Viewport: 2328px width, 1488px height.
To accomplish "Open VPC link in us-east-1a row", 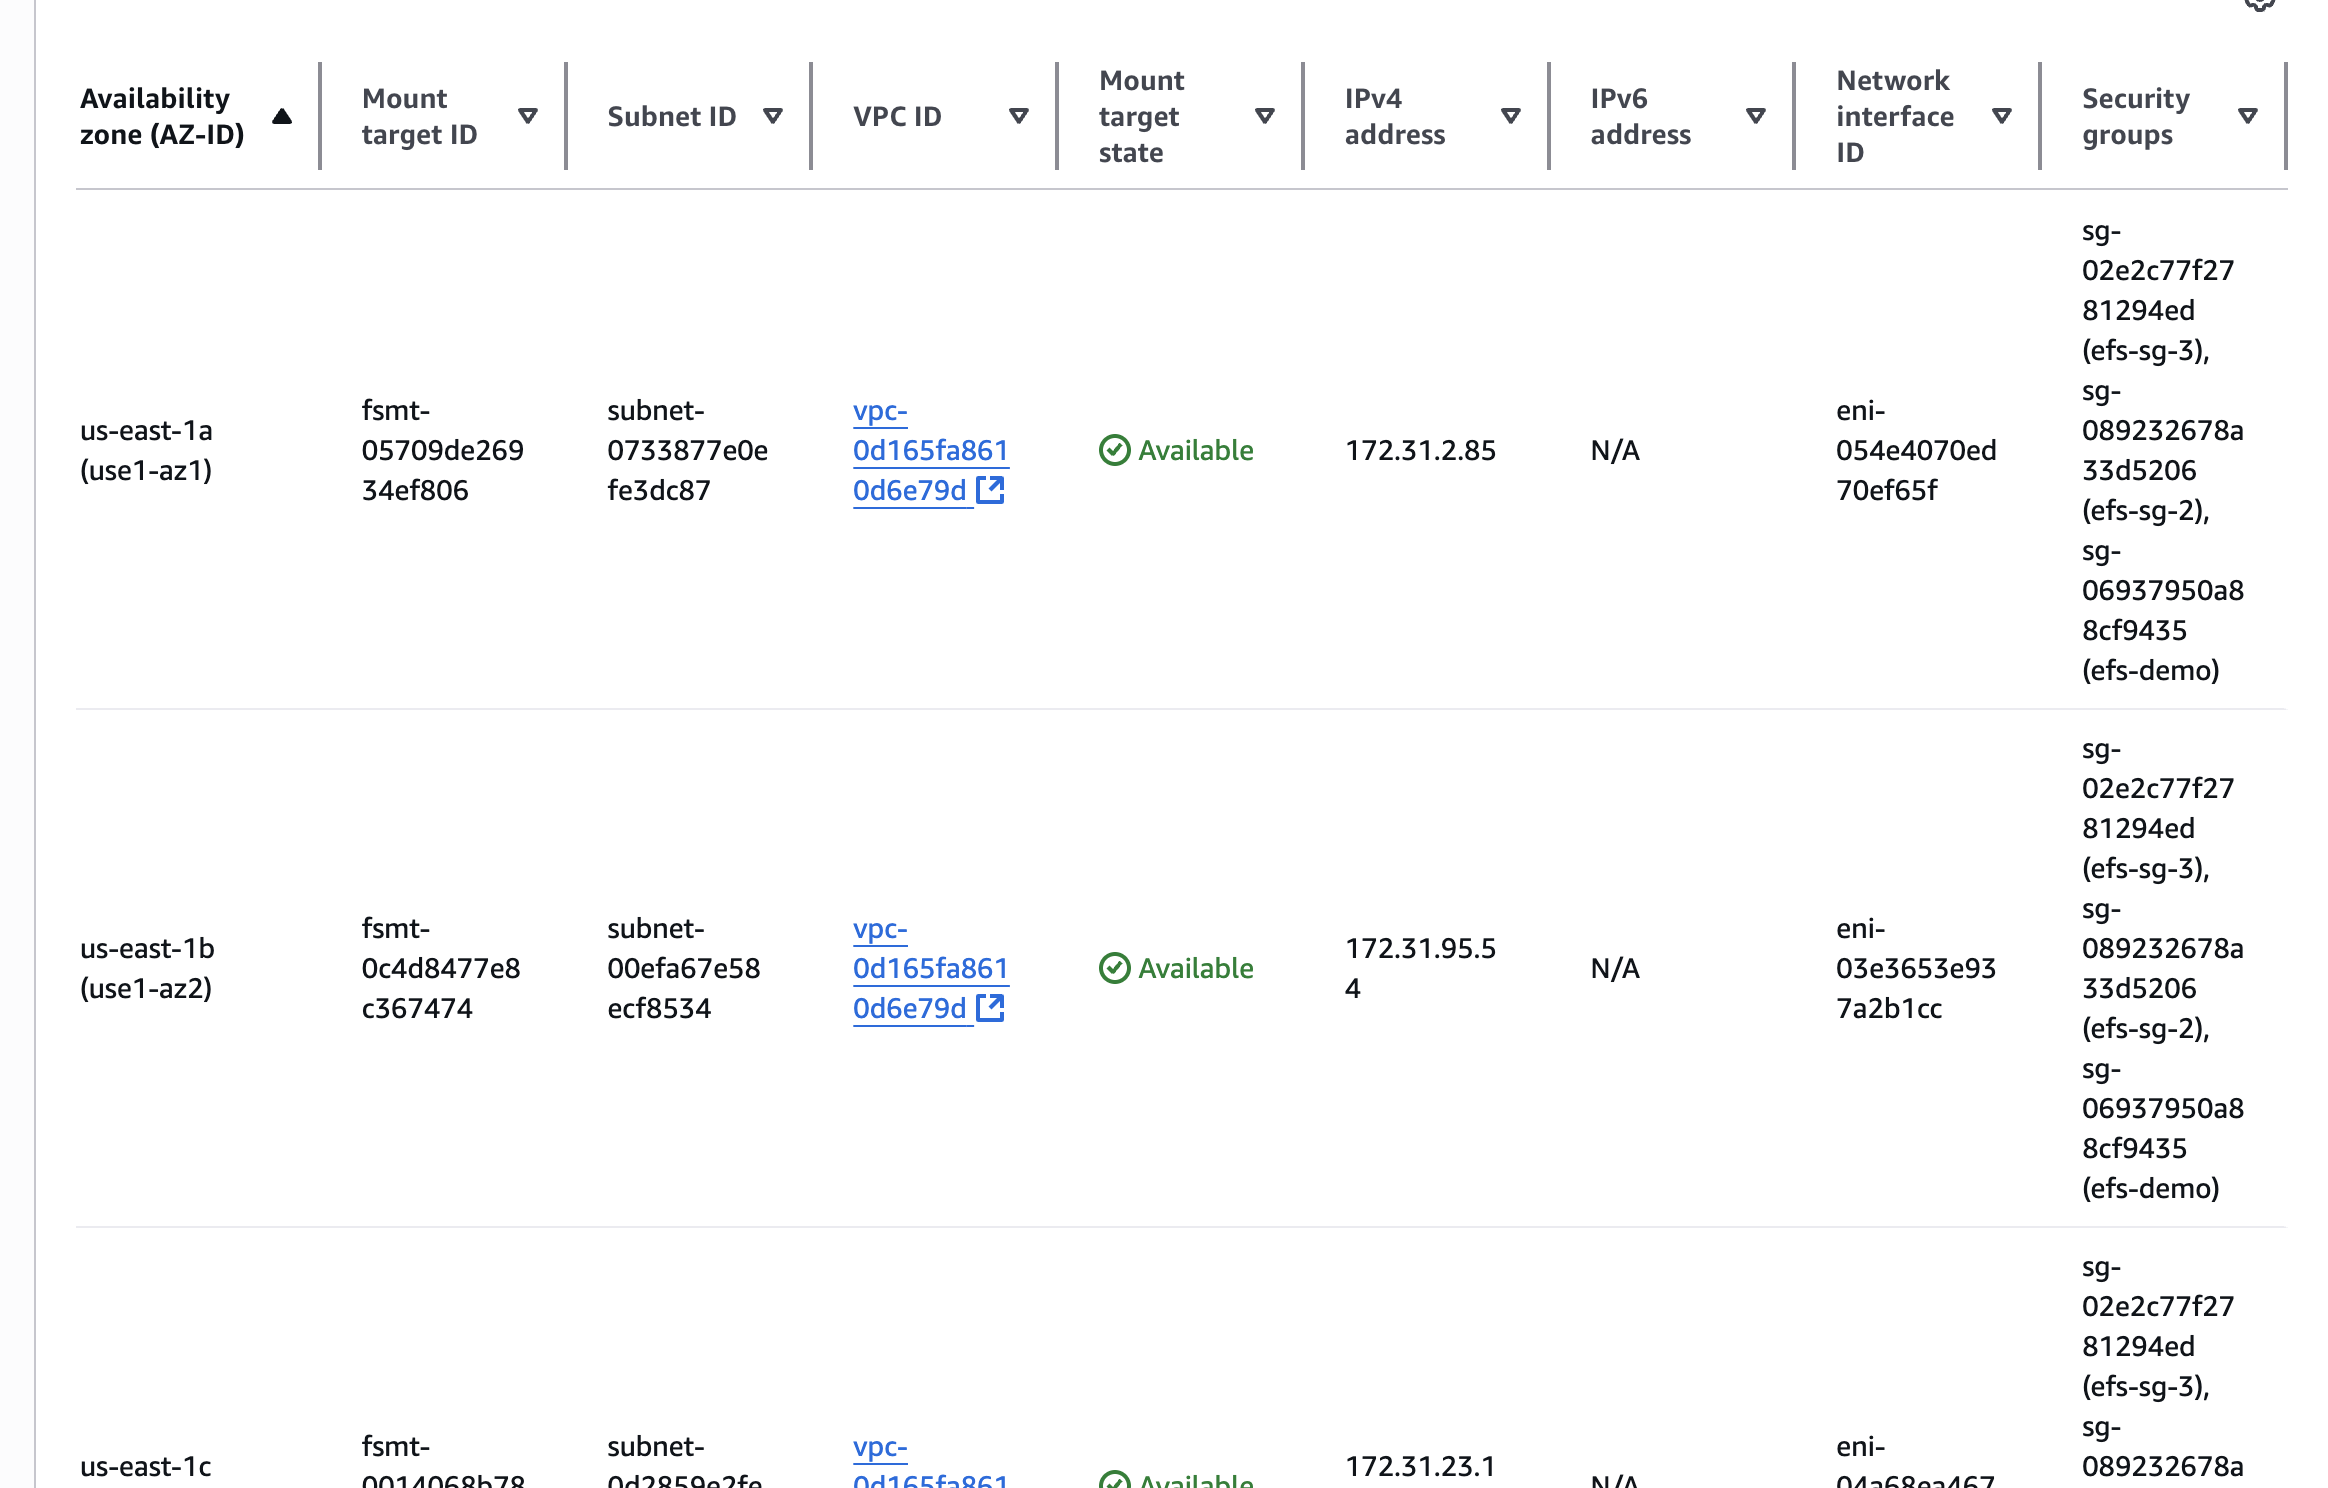I will pos(929,450).
